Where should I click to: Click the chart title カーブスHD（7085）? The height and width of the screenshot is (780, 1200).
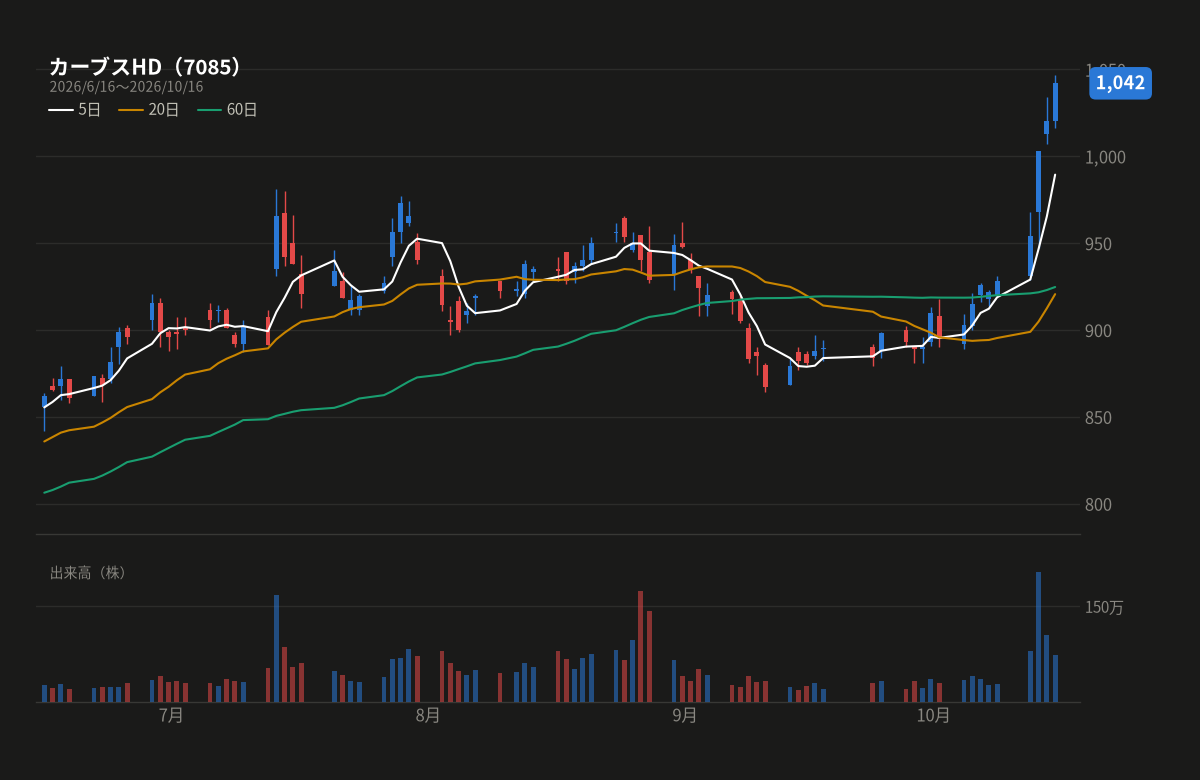(x=146, y=67)
